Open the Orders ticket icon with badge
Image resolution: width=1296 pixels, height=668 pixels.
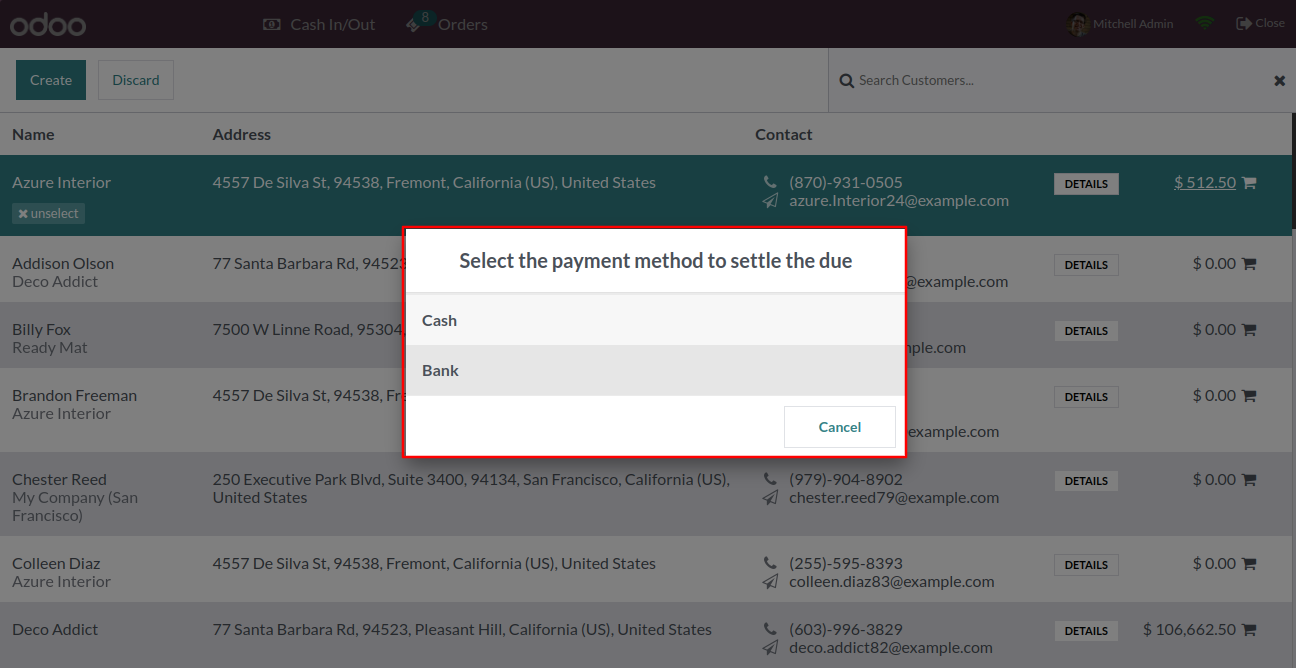(x=418, y=22)
